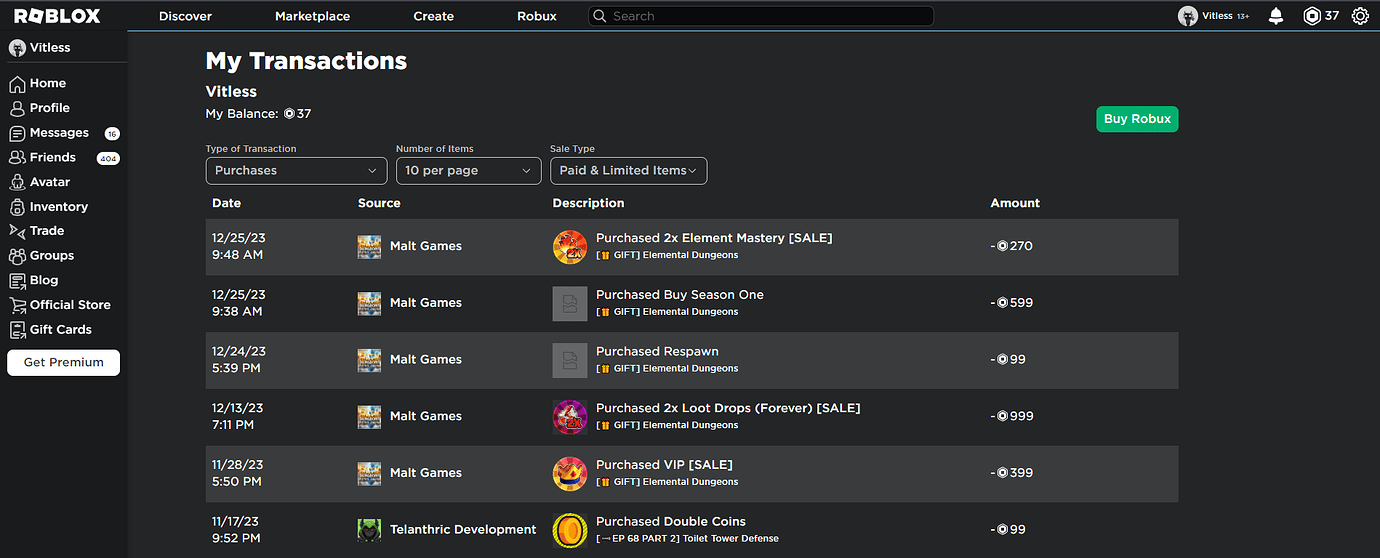This screenshot has height=558, width=1380.
Task: Open the Sale Type dropdown
Action: tap(628, 170)
